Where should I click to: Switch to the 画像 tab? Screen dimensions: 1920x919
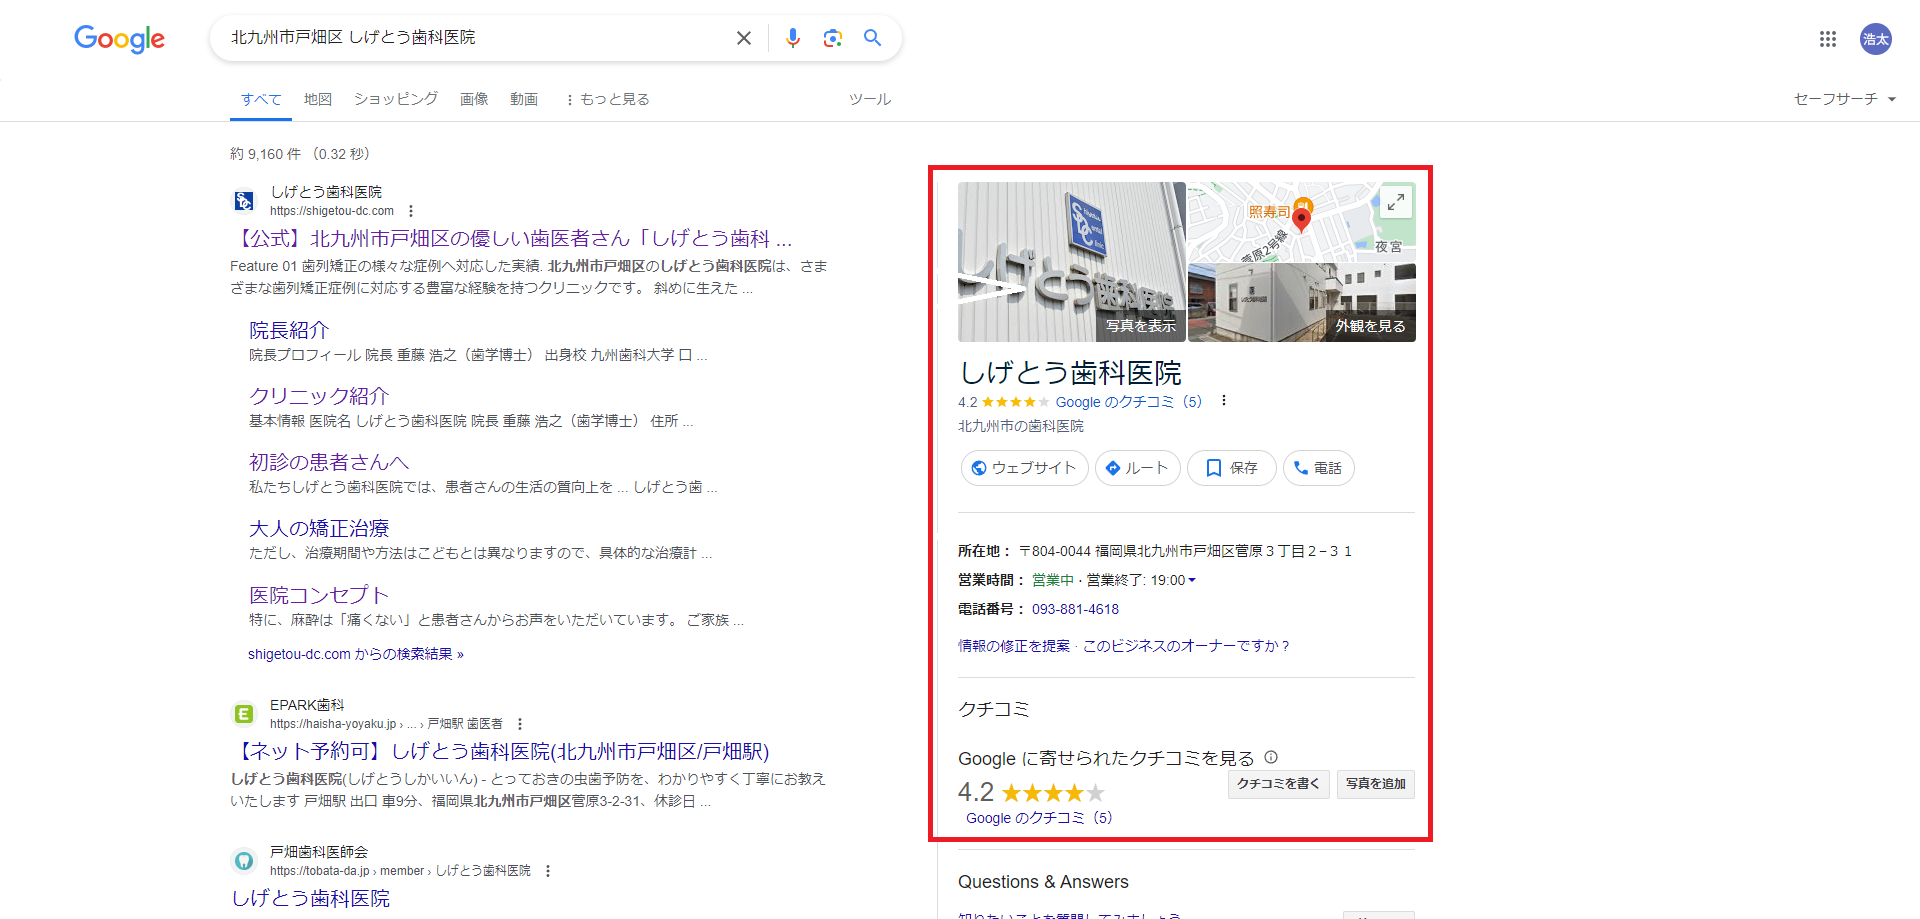point(473,98)
